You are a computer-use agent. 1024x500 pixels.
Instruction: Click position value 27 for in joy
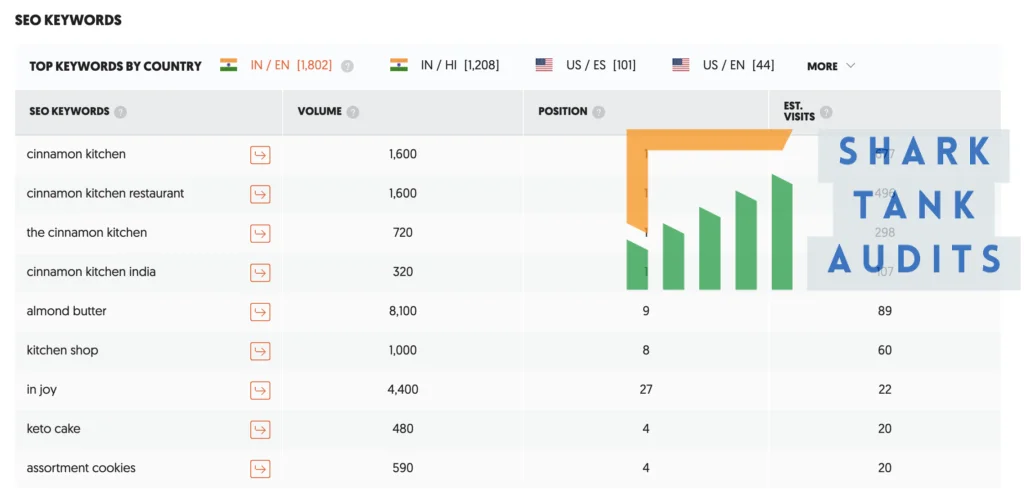tap(646, 390)
